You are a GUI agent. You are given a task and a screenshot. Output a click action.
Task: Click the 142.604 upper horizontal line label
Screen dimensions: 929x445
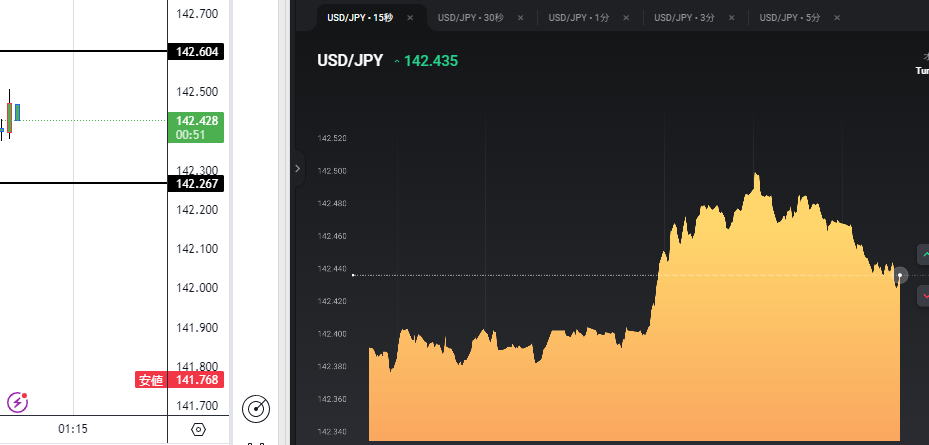coord(197,52)
